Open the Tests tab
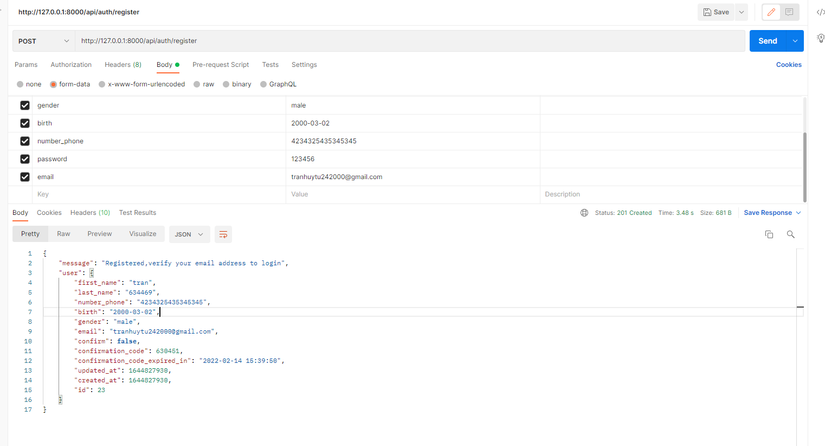825x446 pixels. [270, 65]
